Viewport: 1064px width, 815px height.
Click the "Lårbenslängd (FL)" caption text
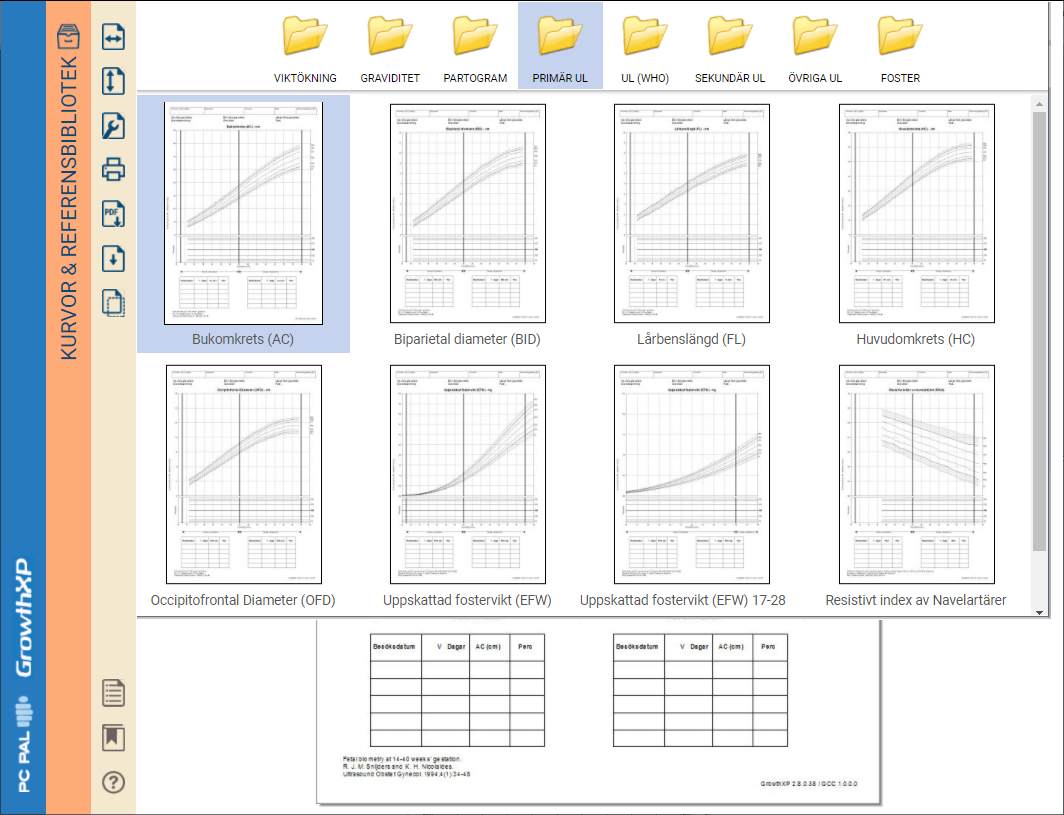coord(691,339)
